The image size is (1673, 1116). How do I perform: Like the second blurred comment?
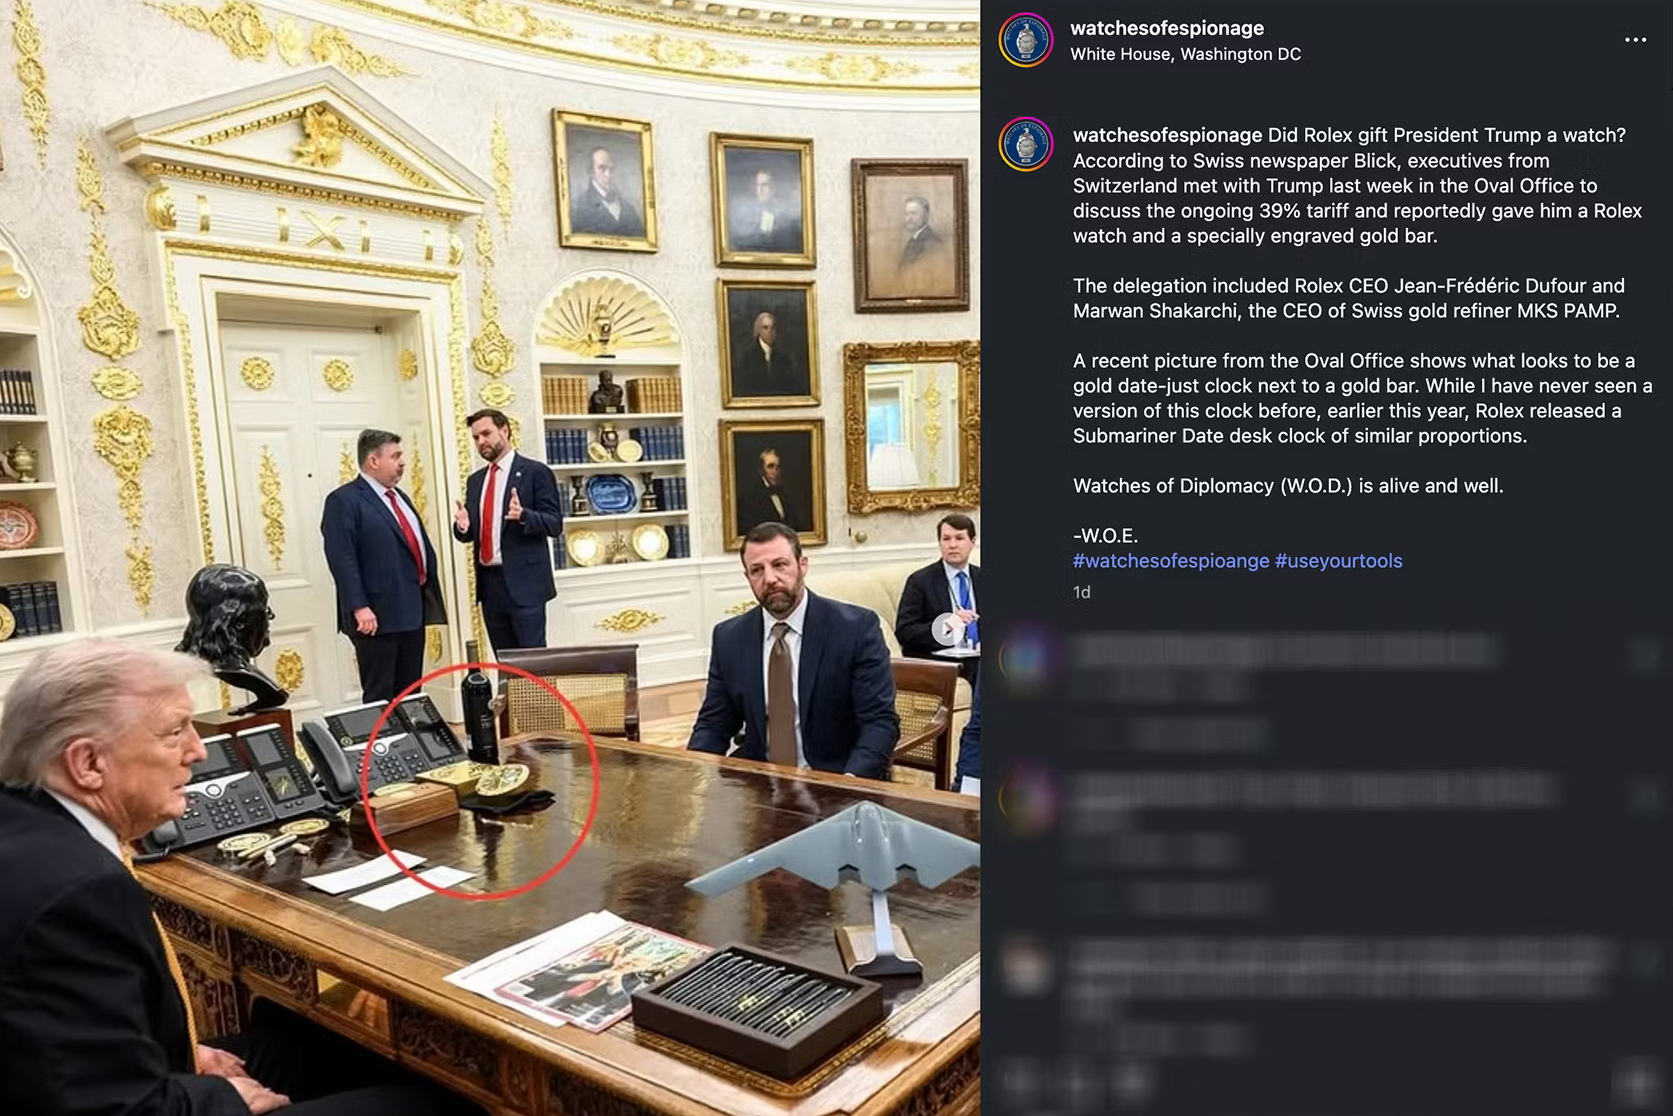1644,796
